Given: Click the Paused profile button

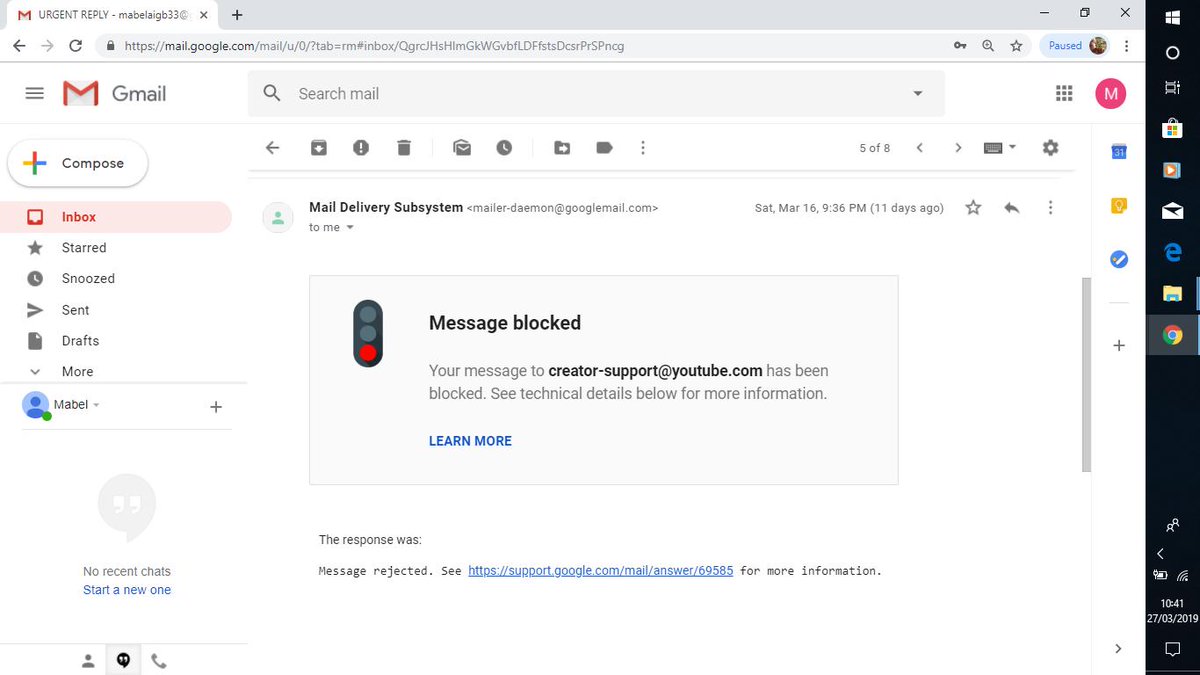Looking at the screenshot, I should (1076, 45).
